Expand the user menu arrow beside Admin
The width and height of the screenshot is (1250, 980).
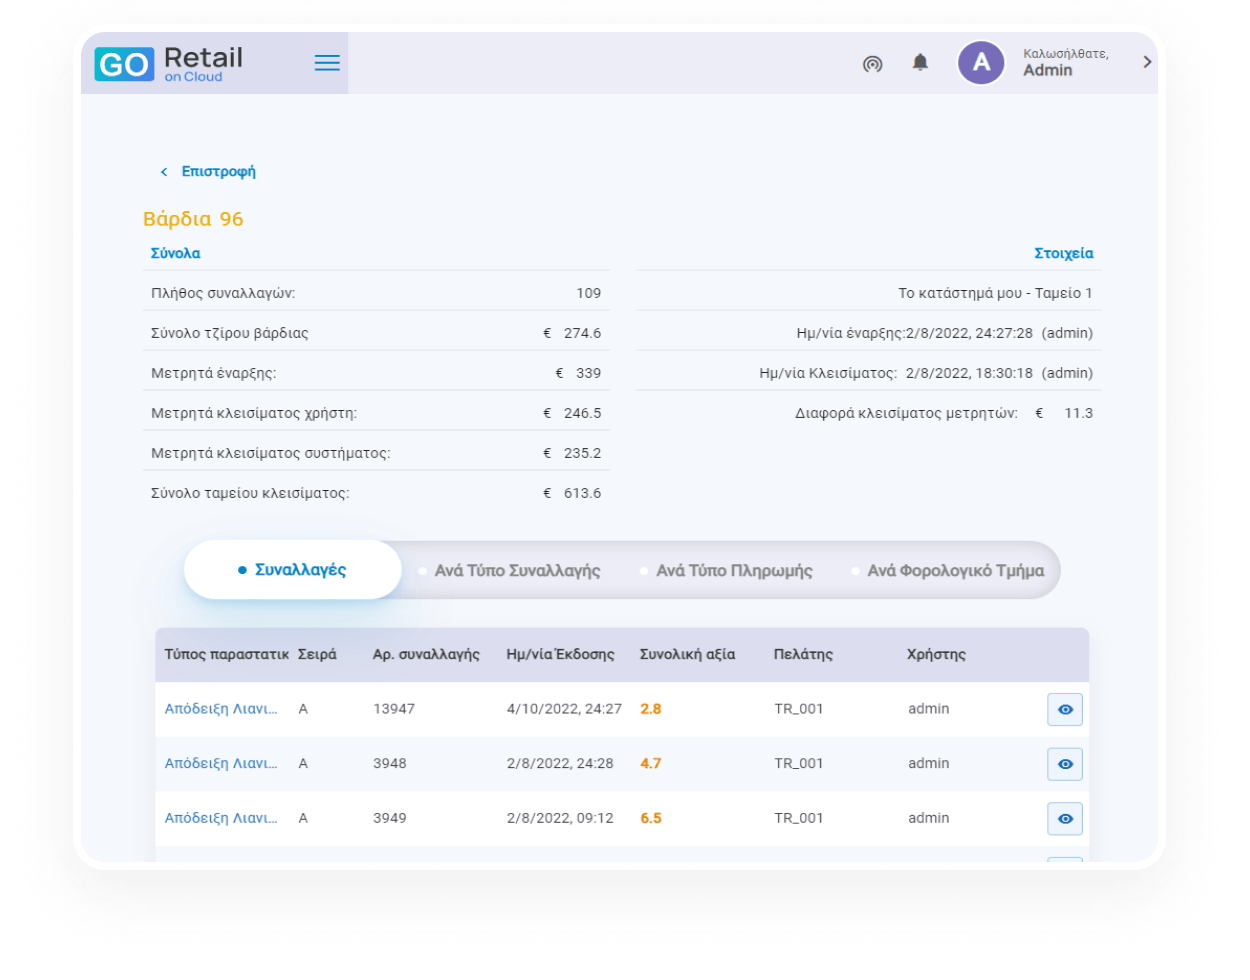1147,62
